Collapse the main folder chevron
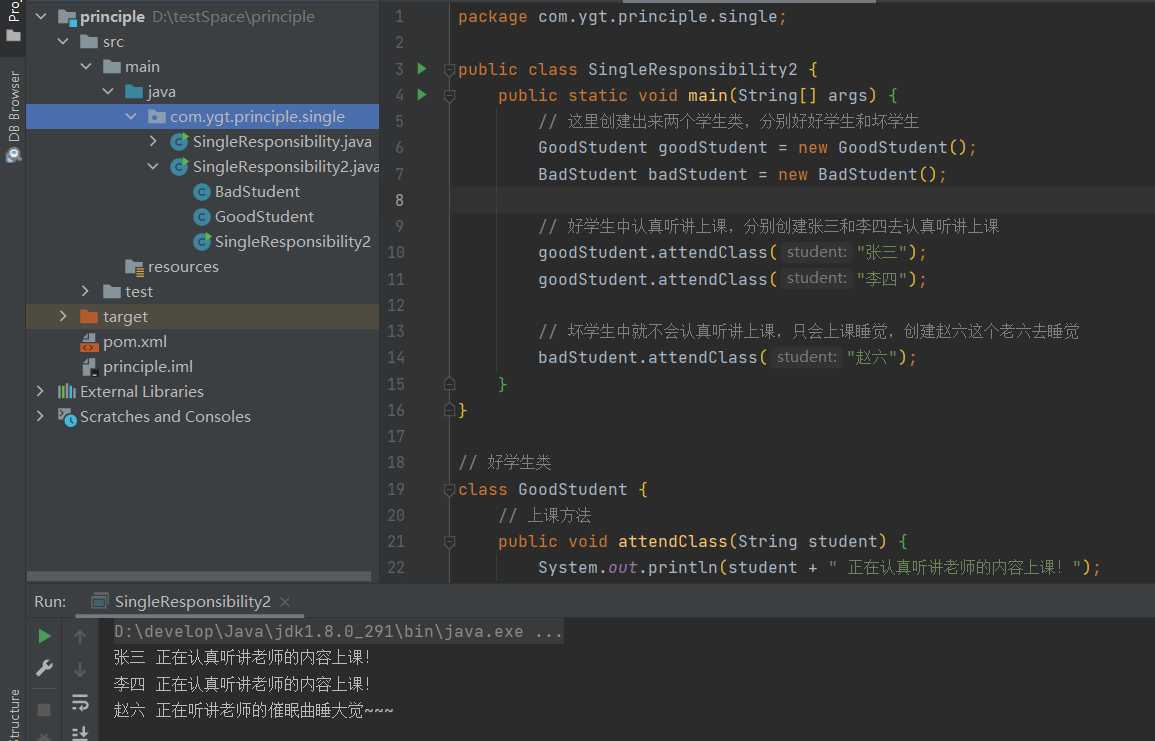 [x=86, y=66]
